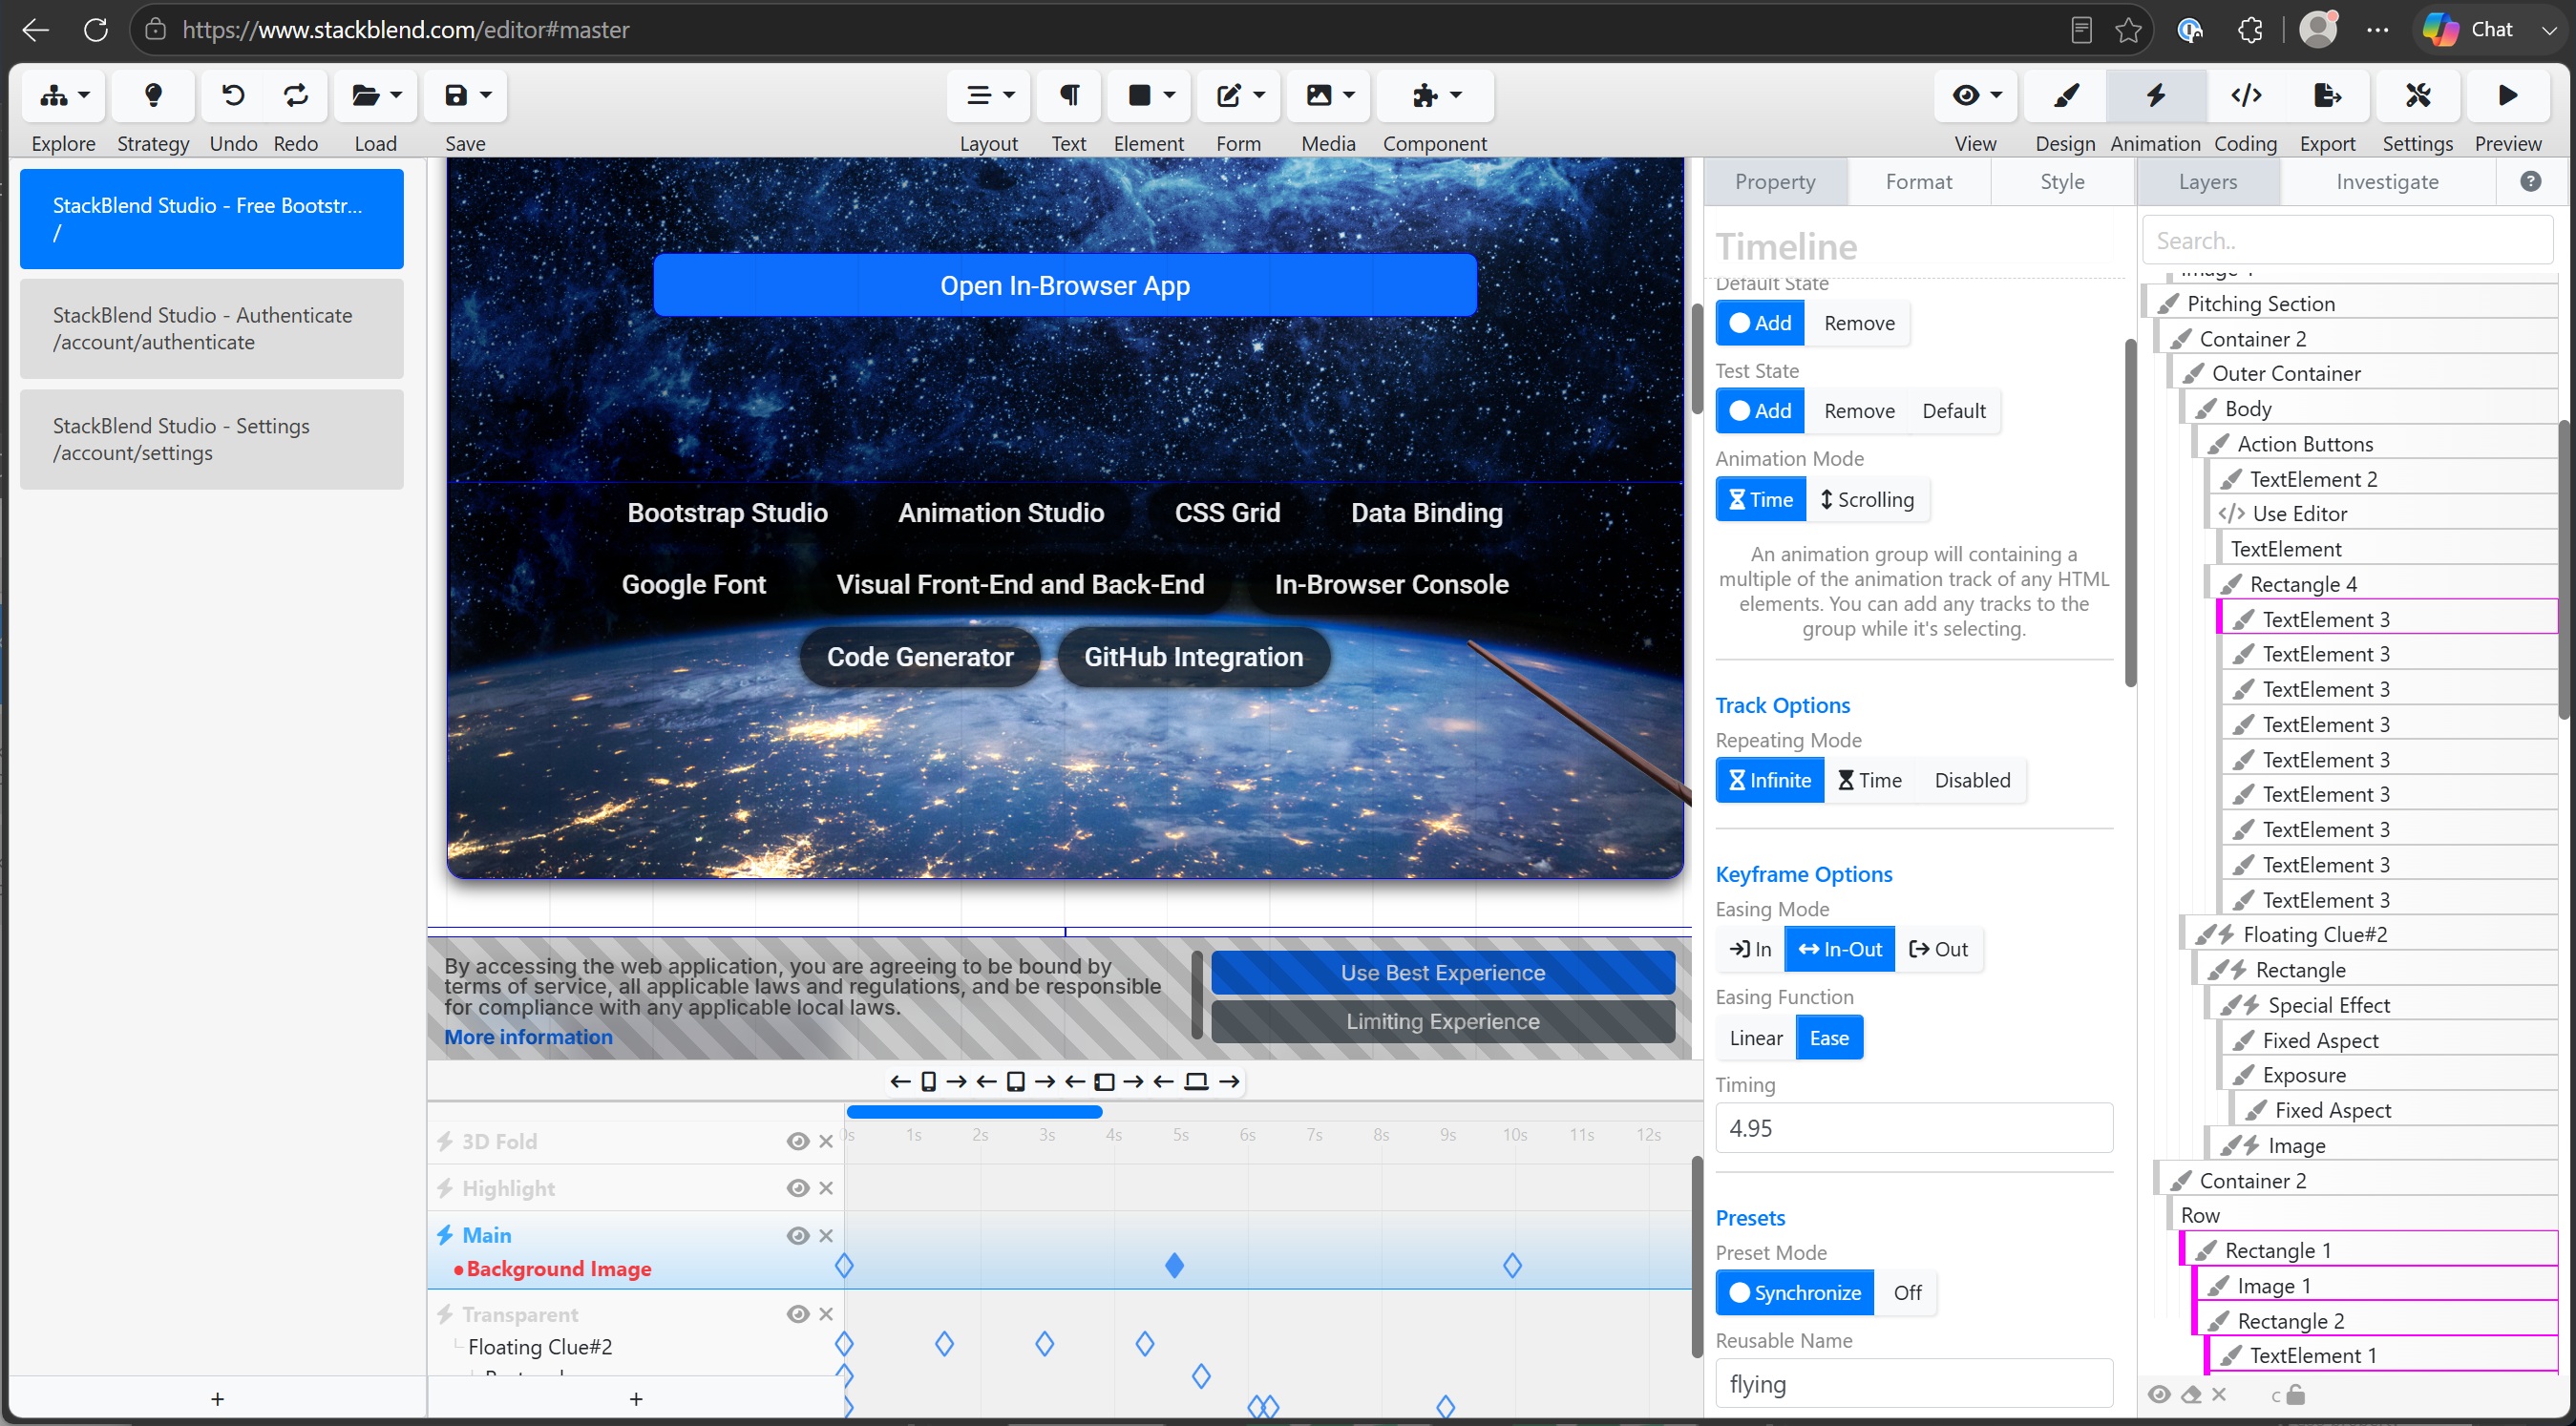Screen dimensions: 2576x1426
Task: Click the Timing value field
Action: pyautogui.click(x=1914, y=1129)
